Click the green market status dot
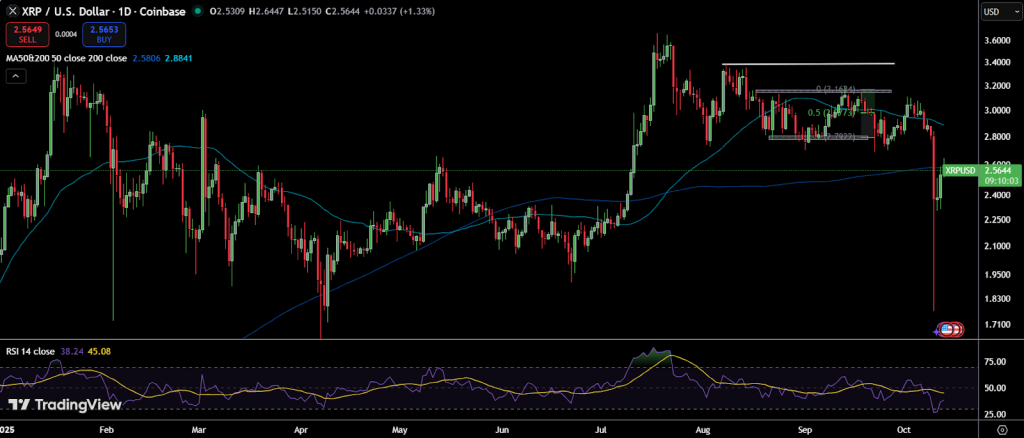1024x438 pixels. 198,11
